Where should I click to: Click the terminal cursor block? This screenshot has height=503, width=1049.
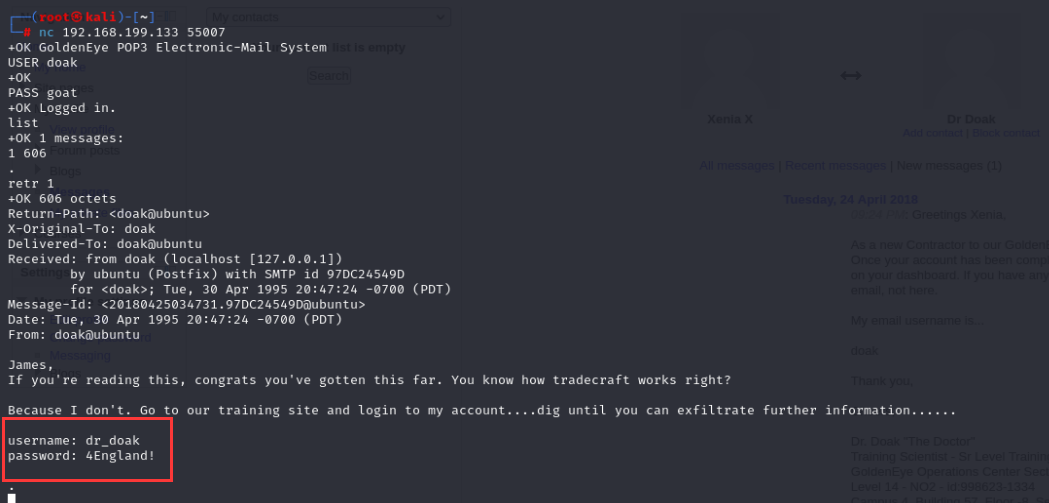point(11,495)
